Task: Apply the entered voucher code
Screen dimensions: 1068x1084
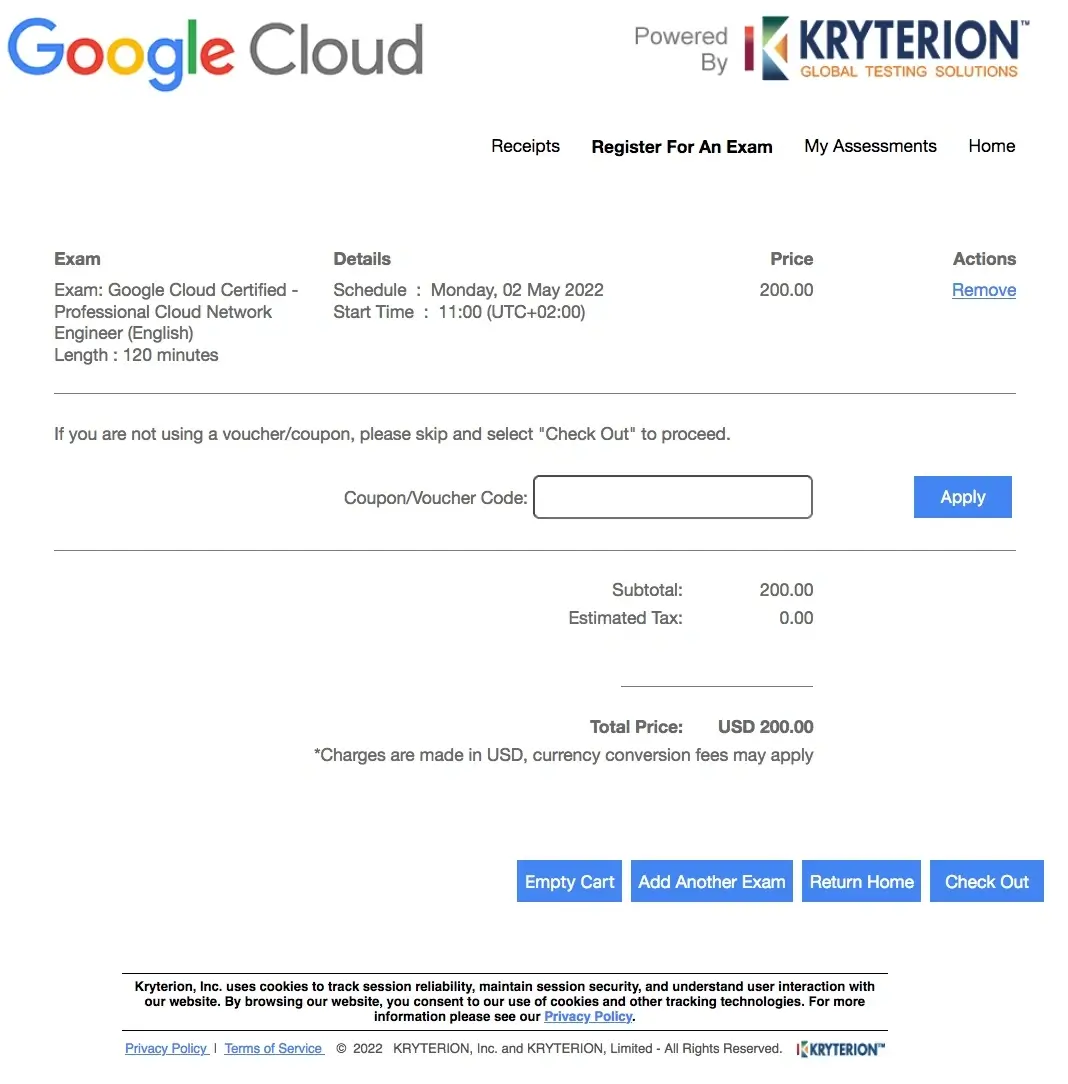Action: click(x=962, y=497)
